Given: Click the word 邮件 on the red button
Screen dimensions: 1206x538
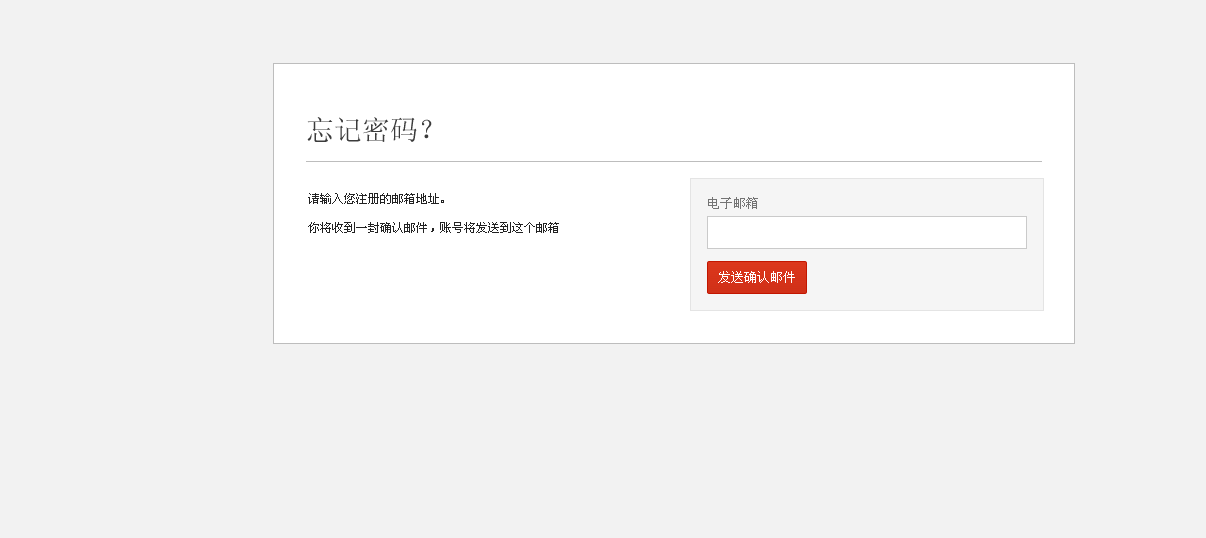Looking at the screenshot, I should [783, 278].
